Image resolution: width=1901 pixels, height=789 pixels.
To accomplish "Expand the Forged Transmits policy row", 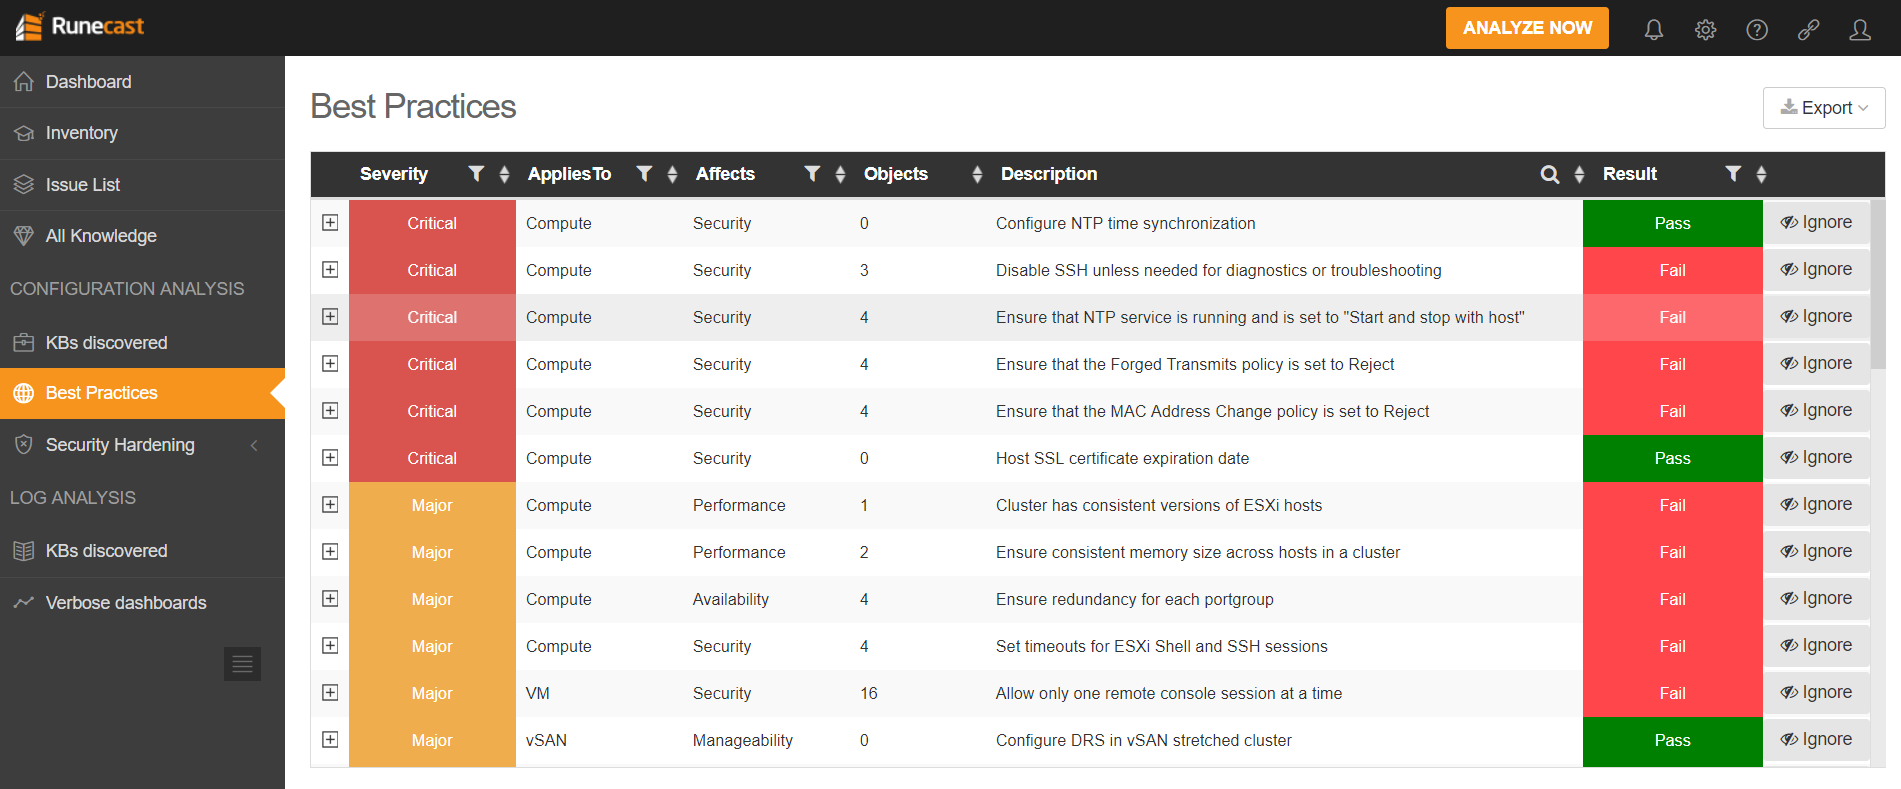I will tap(330, 364).
